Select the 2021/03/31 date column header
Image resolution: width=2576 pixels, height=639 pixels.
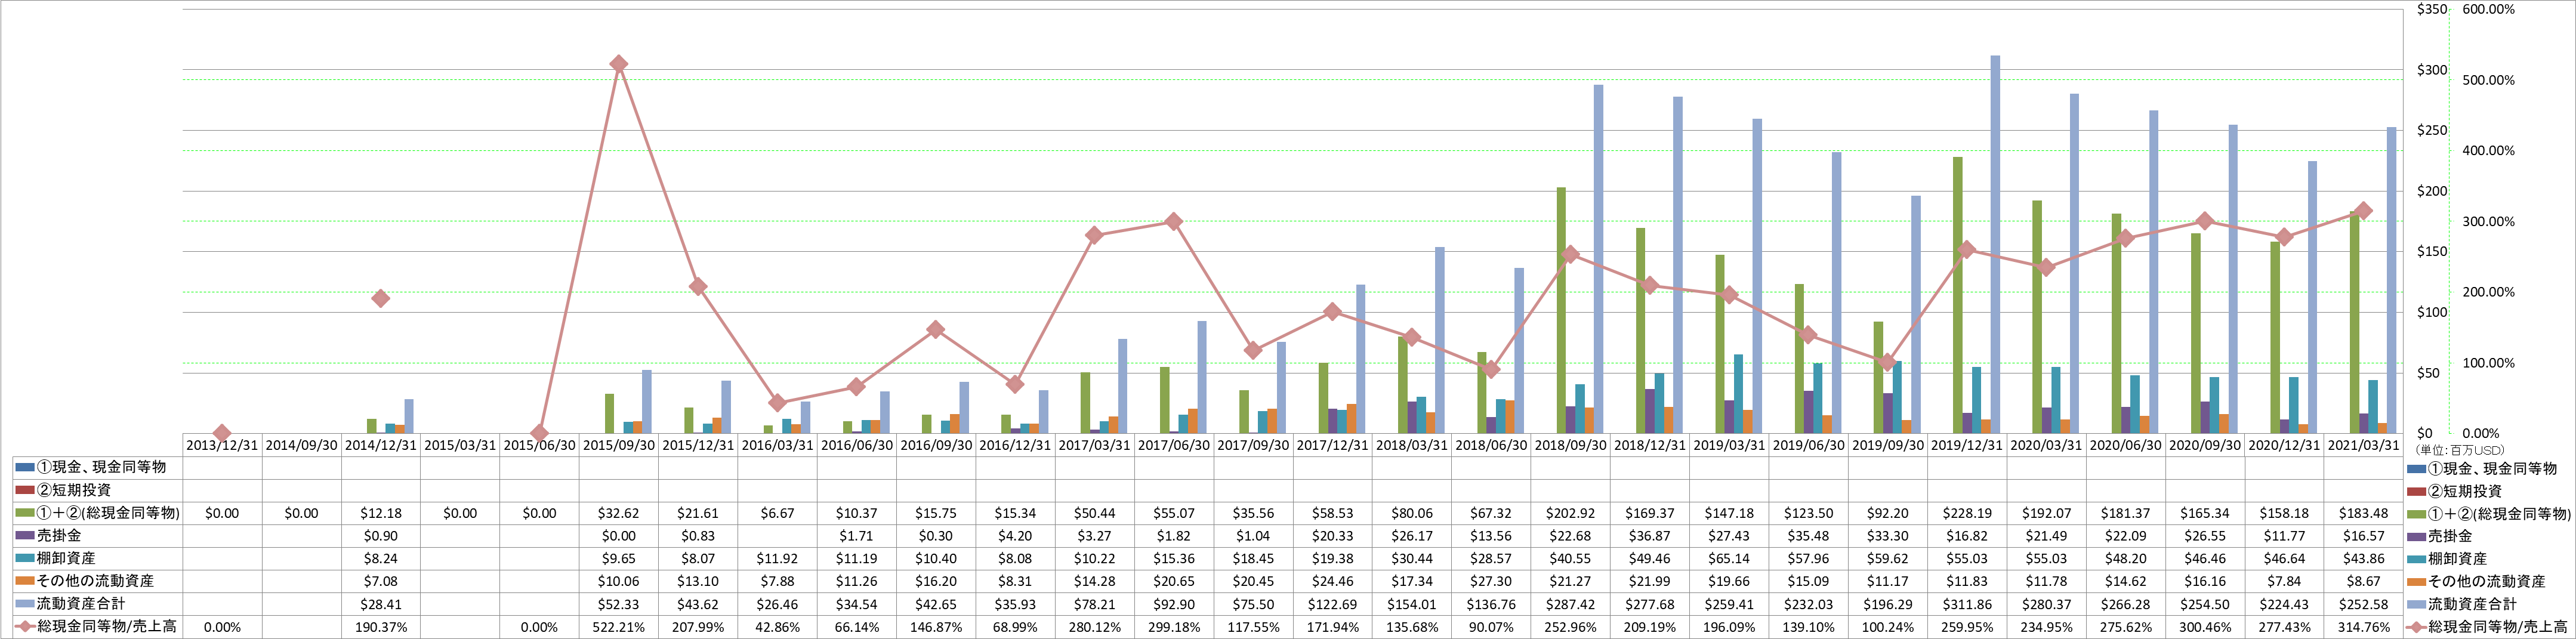tap(2364, 445)
